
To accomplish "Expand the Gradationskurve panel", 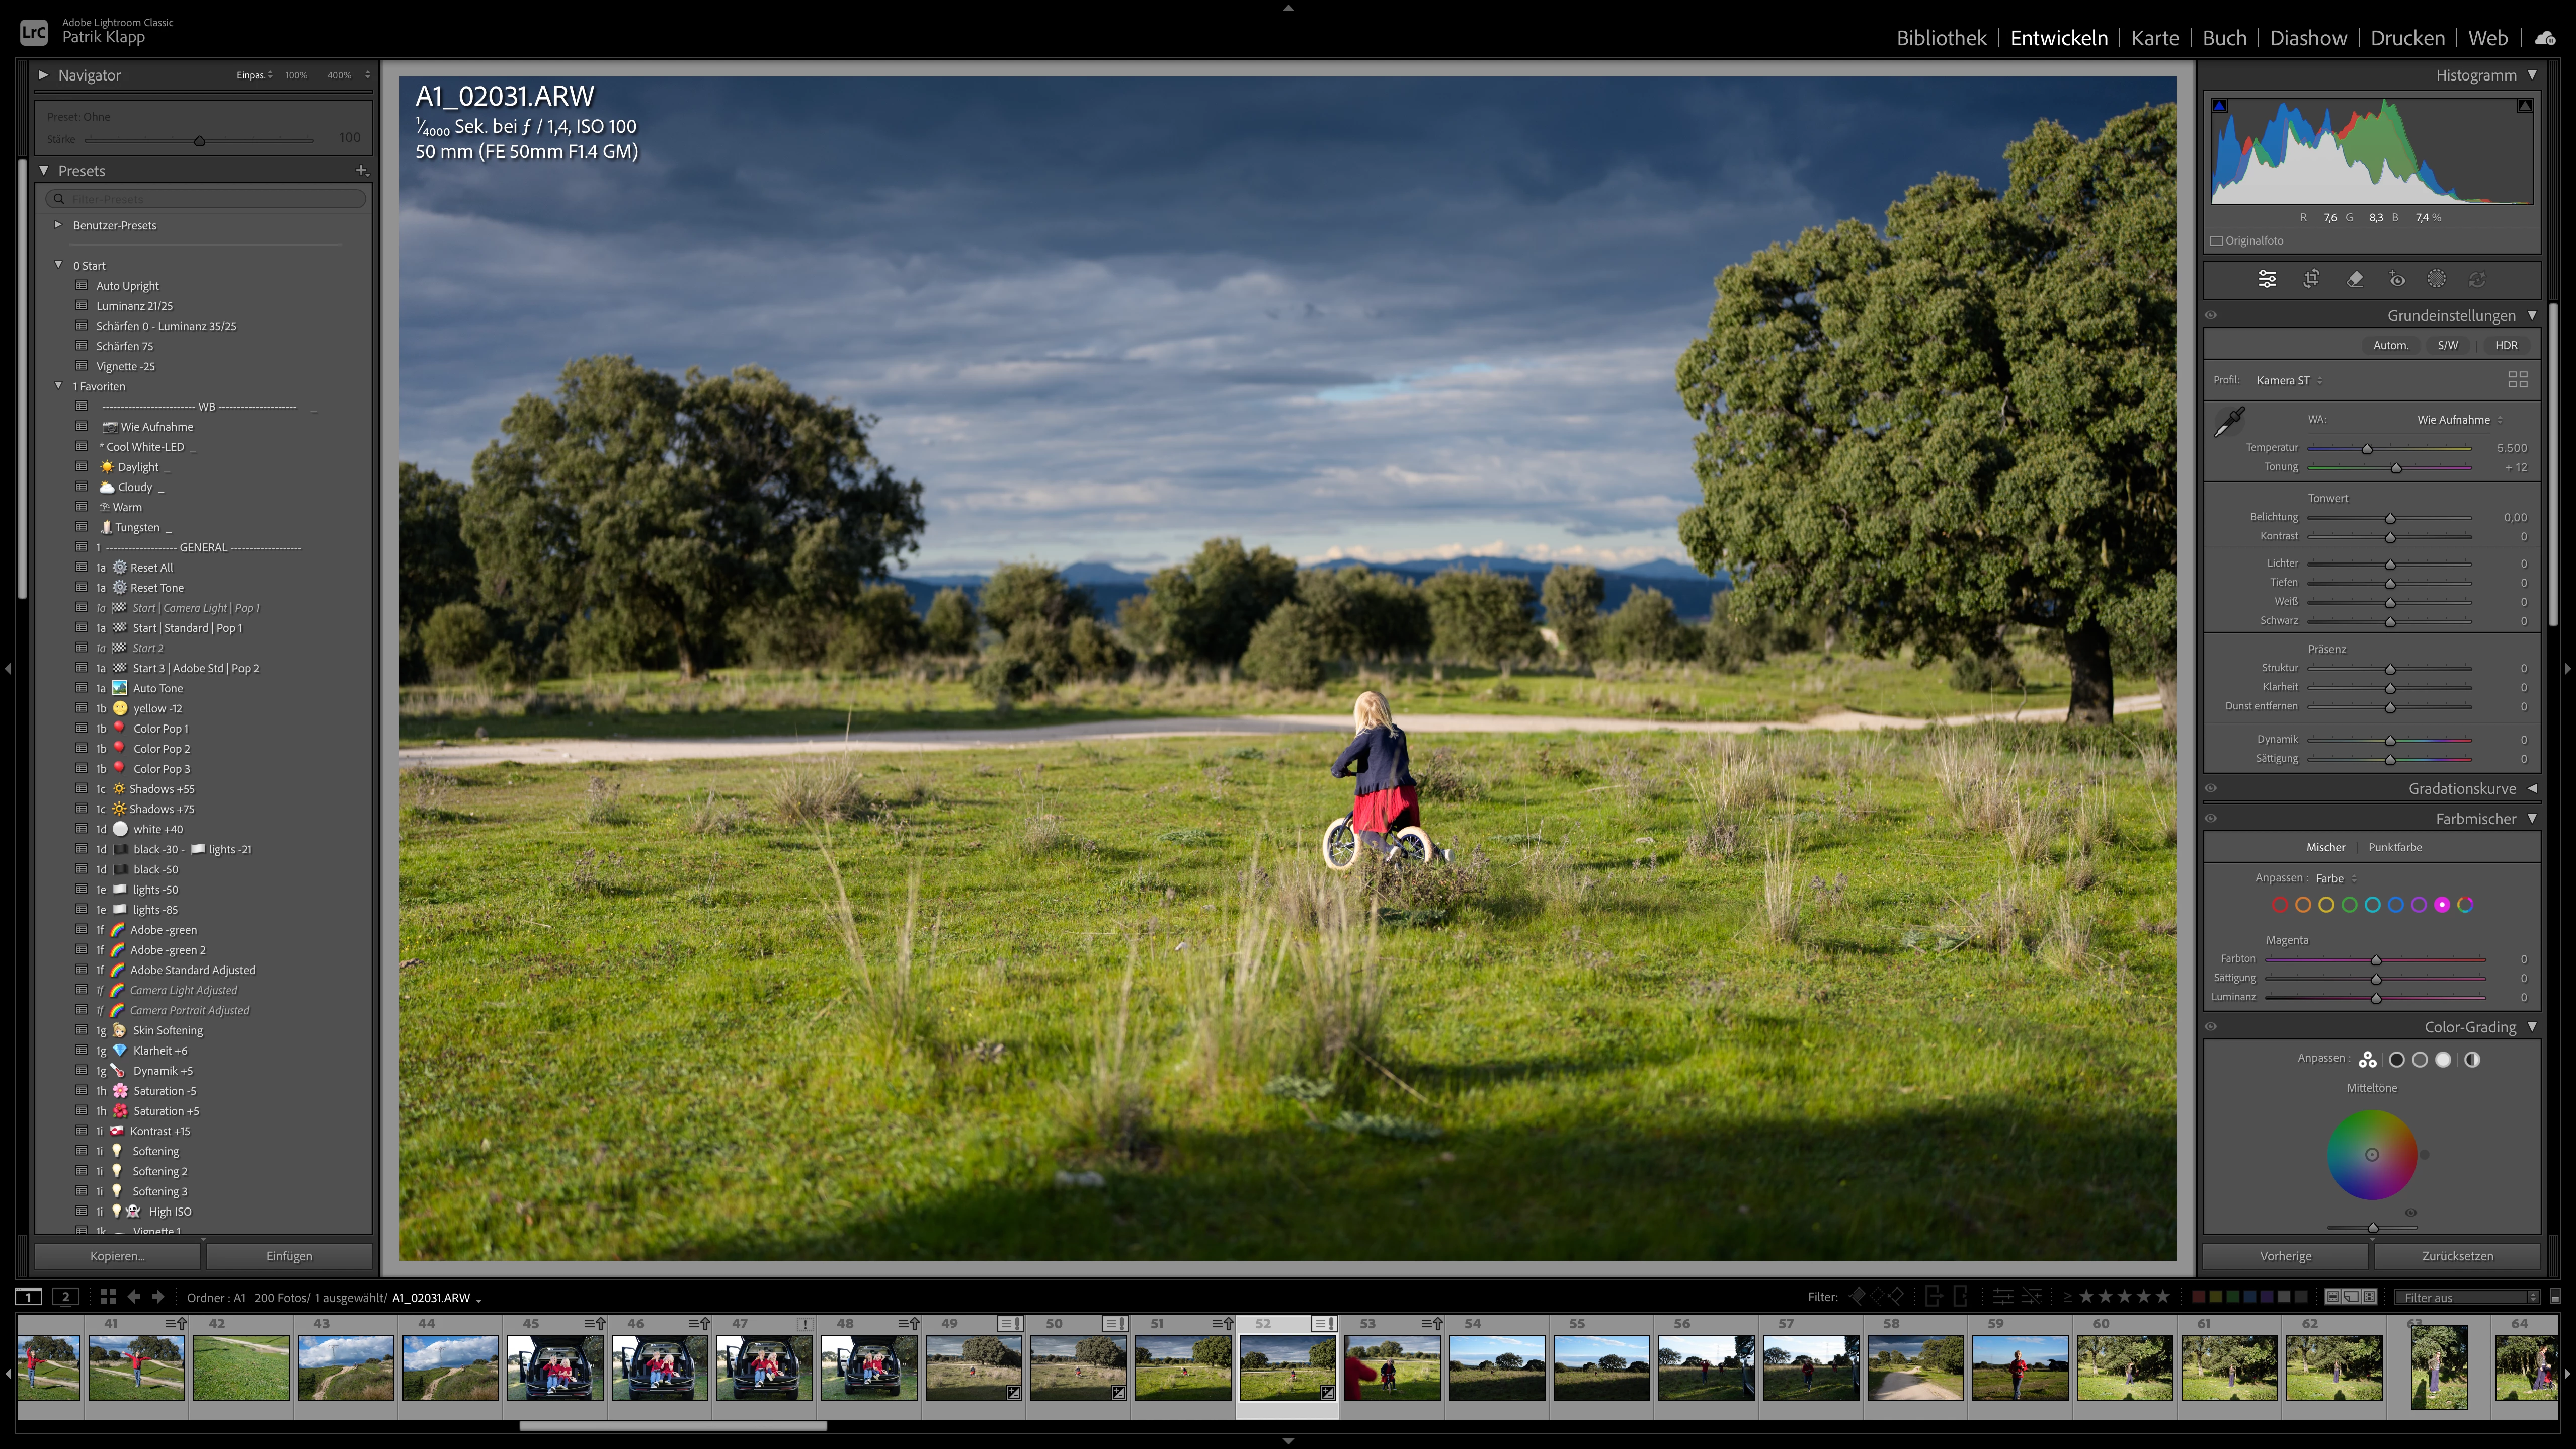I will (2532, 789).
